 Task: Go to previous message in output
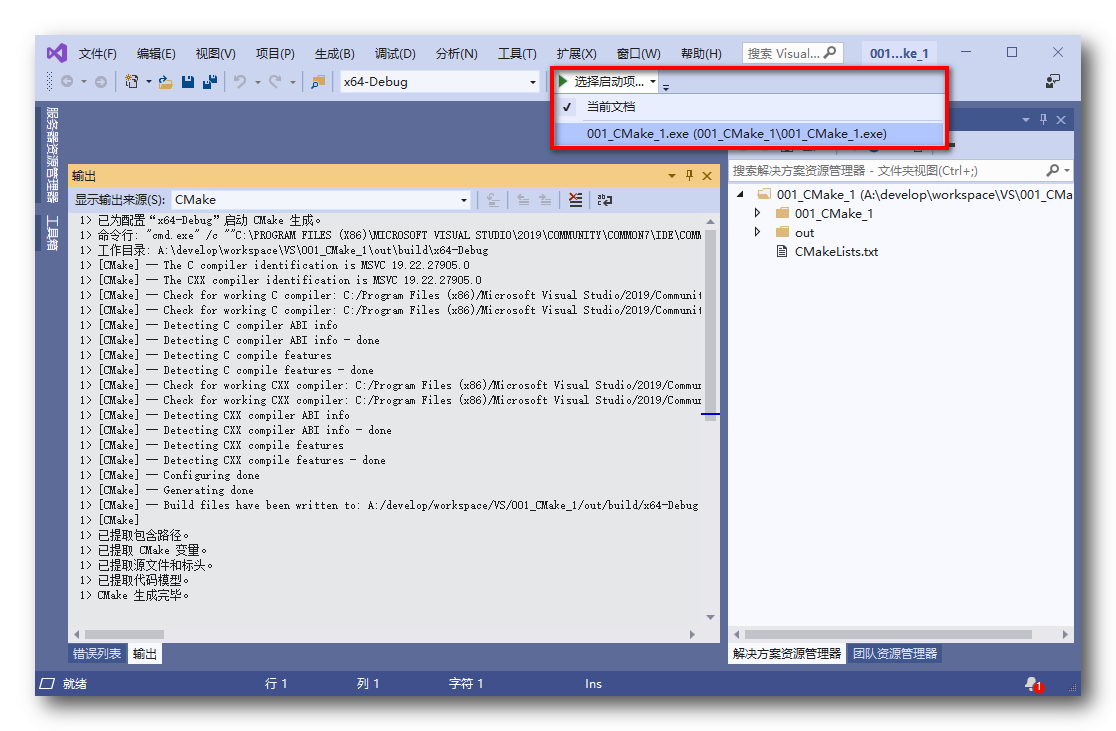coord(523,200)
